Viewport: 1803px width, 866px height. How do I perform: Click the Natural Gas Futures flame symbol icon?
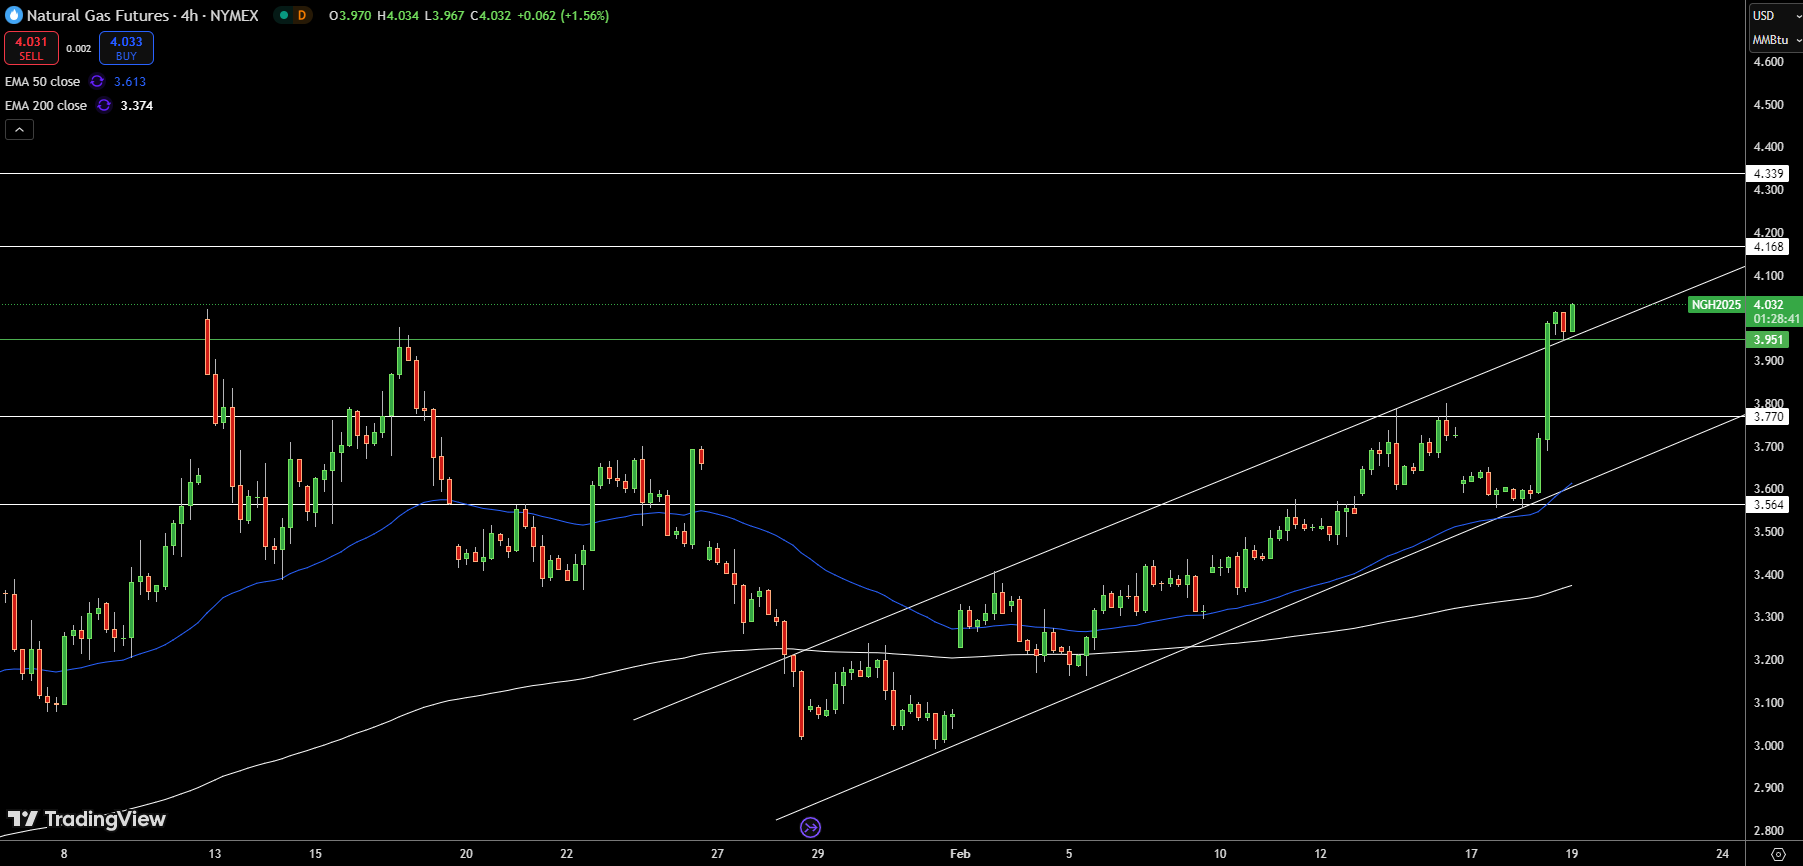click(14, 15)
